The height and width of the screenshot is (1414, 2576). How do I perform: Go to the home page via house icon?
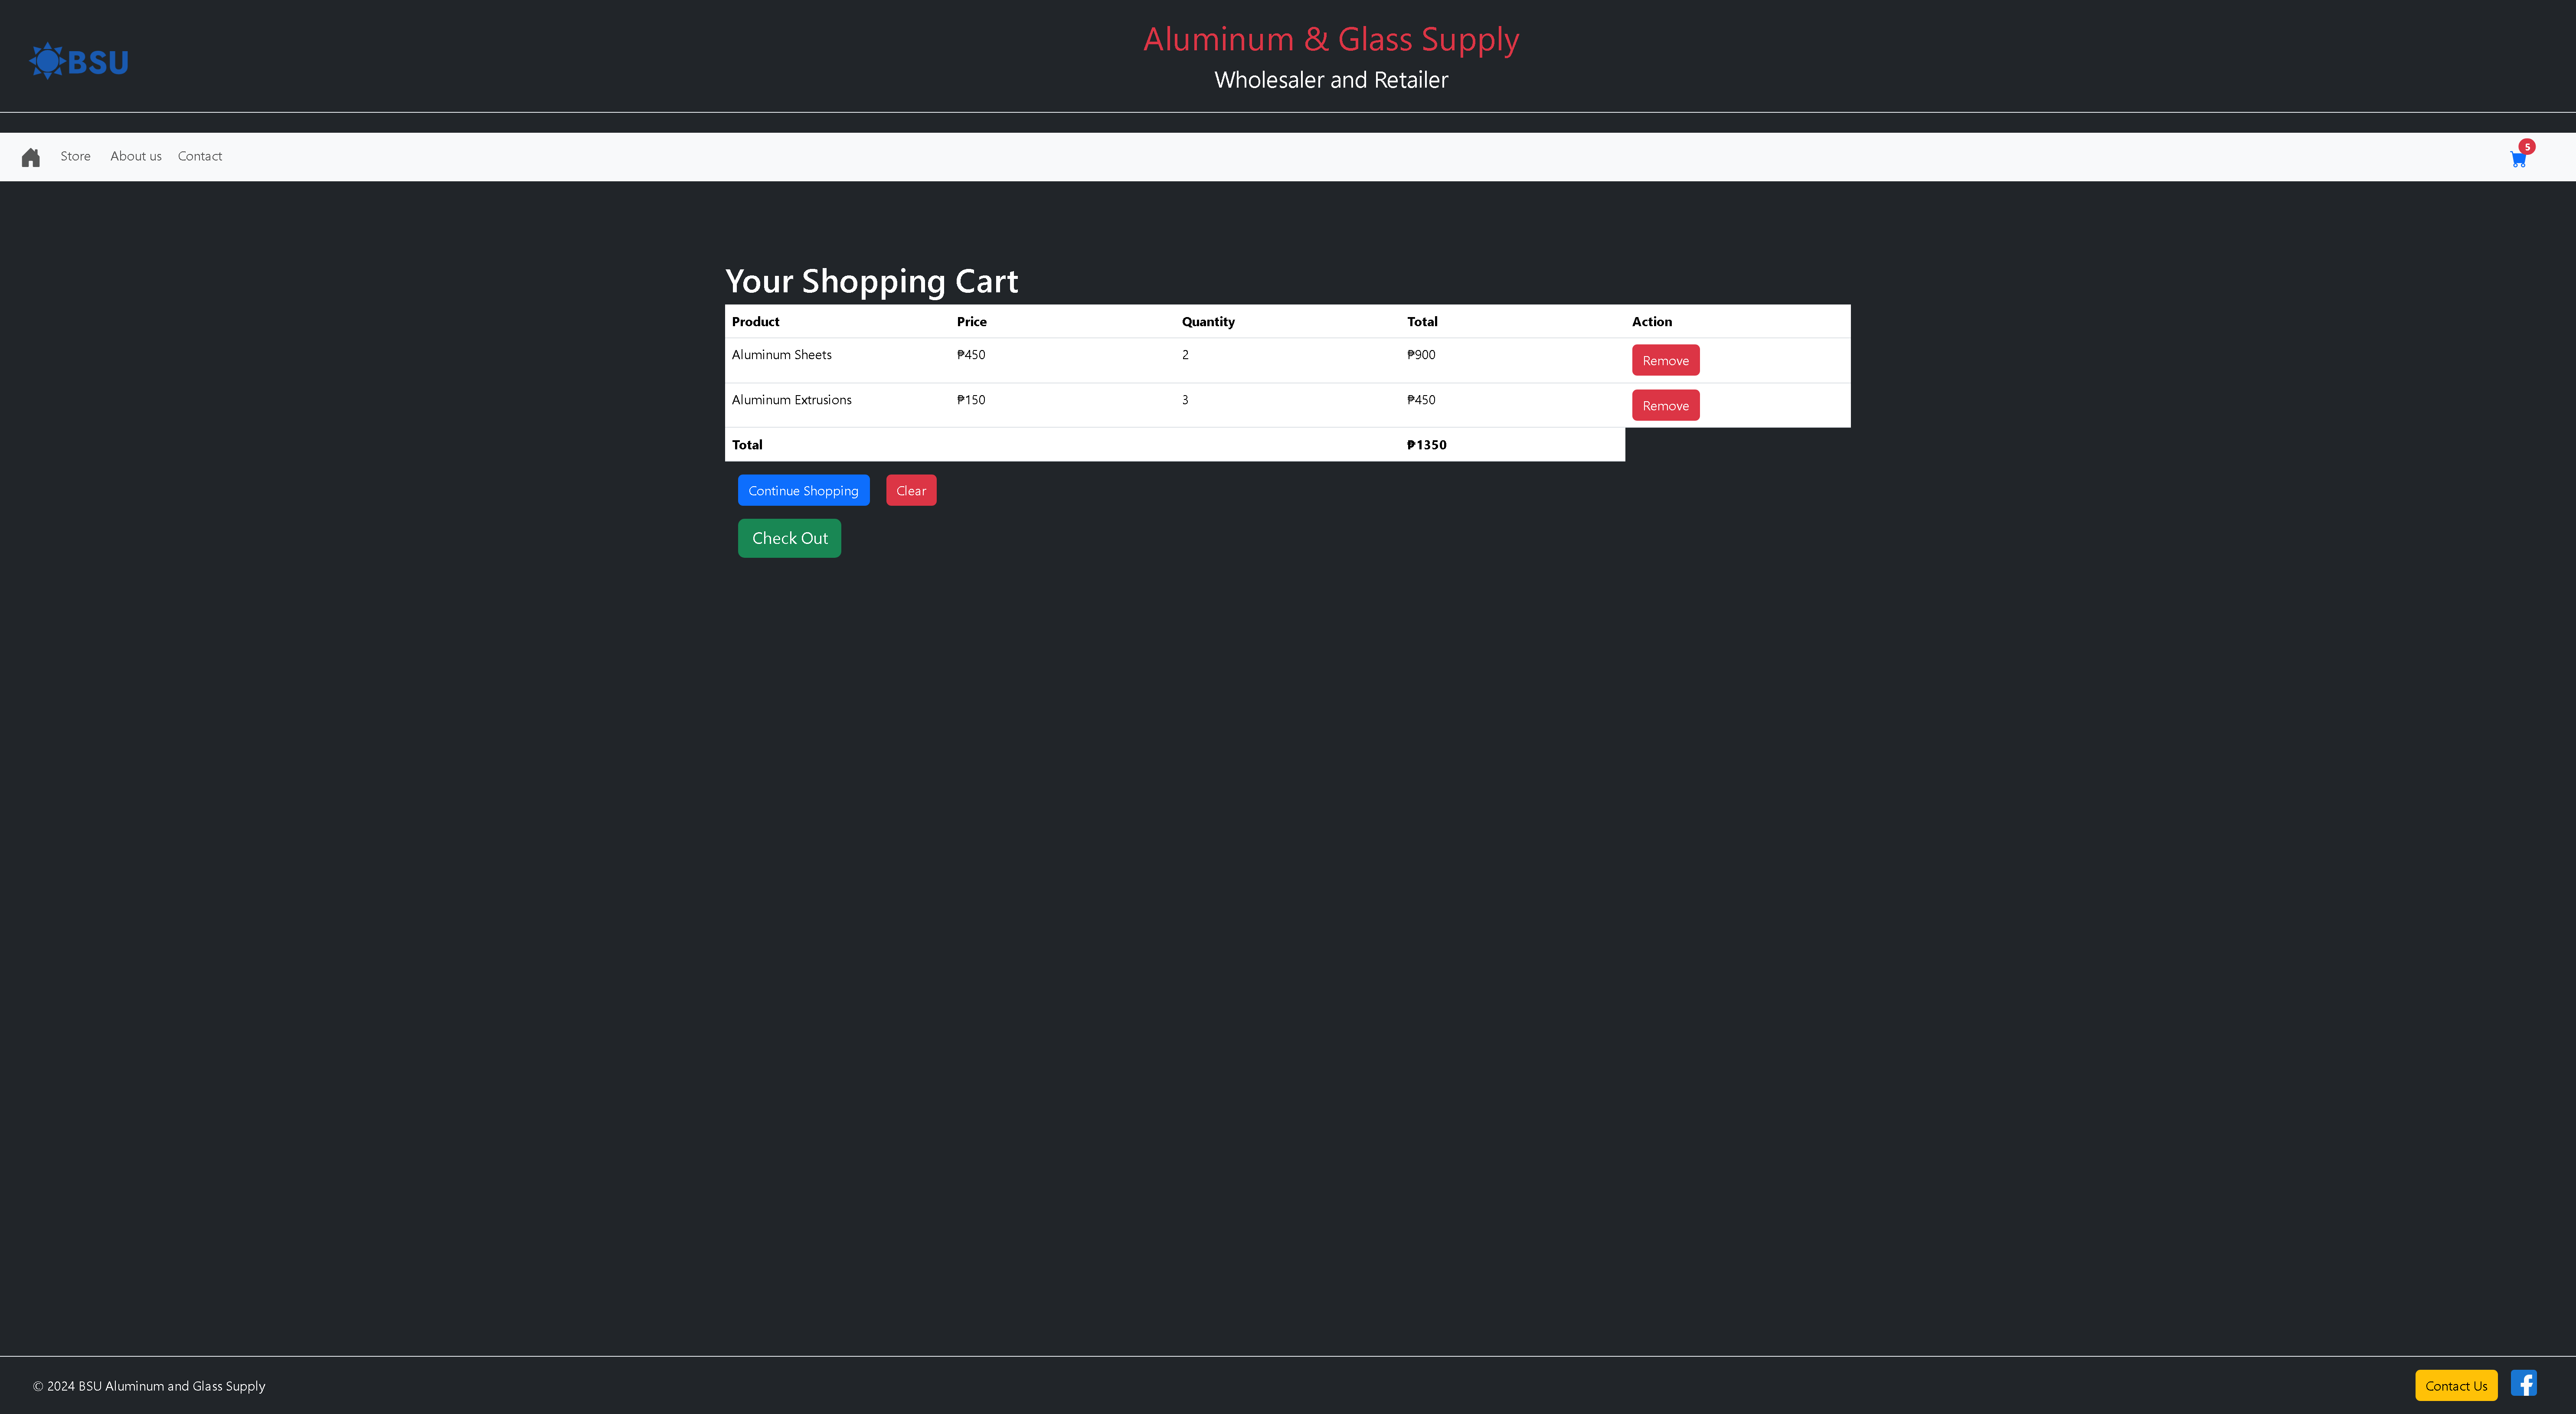coord(31,157)
